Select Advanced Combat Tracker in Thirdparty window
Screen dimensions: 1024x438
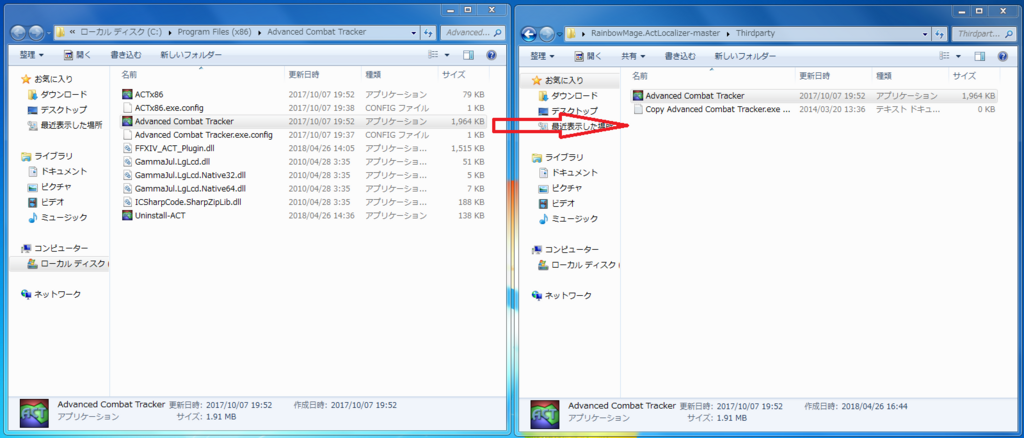tap(695, 96)
